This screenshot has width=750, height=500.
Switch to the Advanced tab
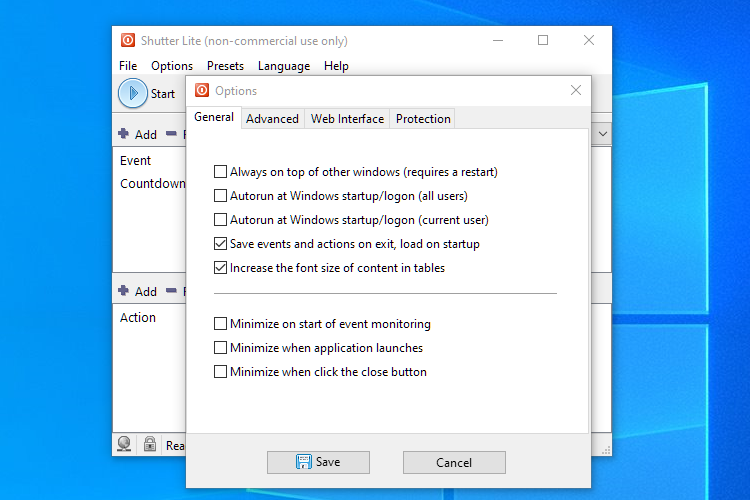(x=272, y=119)
